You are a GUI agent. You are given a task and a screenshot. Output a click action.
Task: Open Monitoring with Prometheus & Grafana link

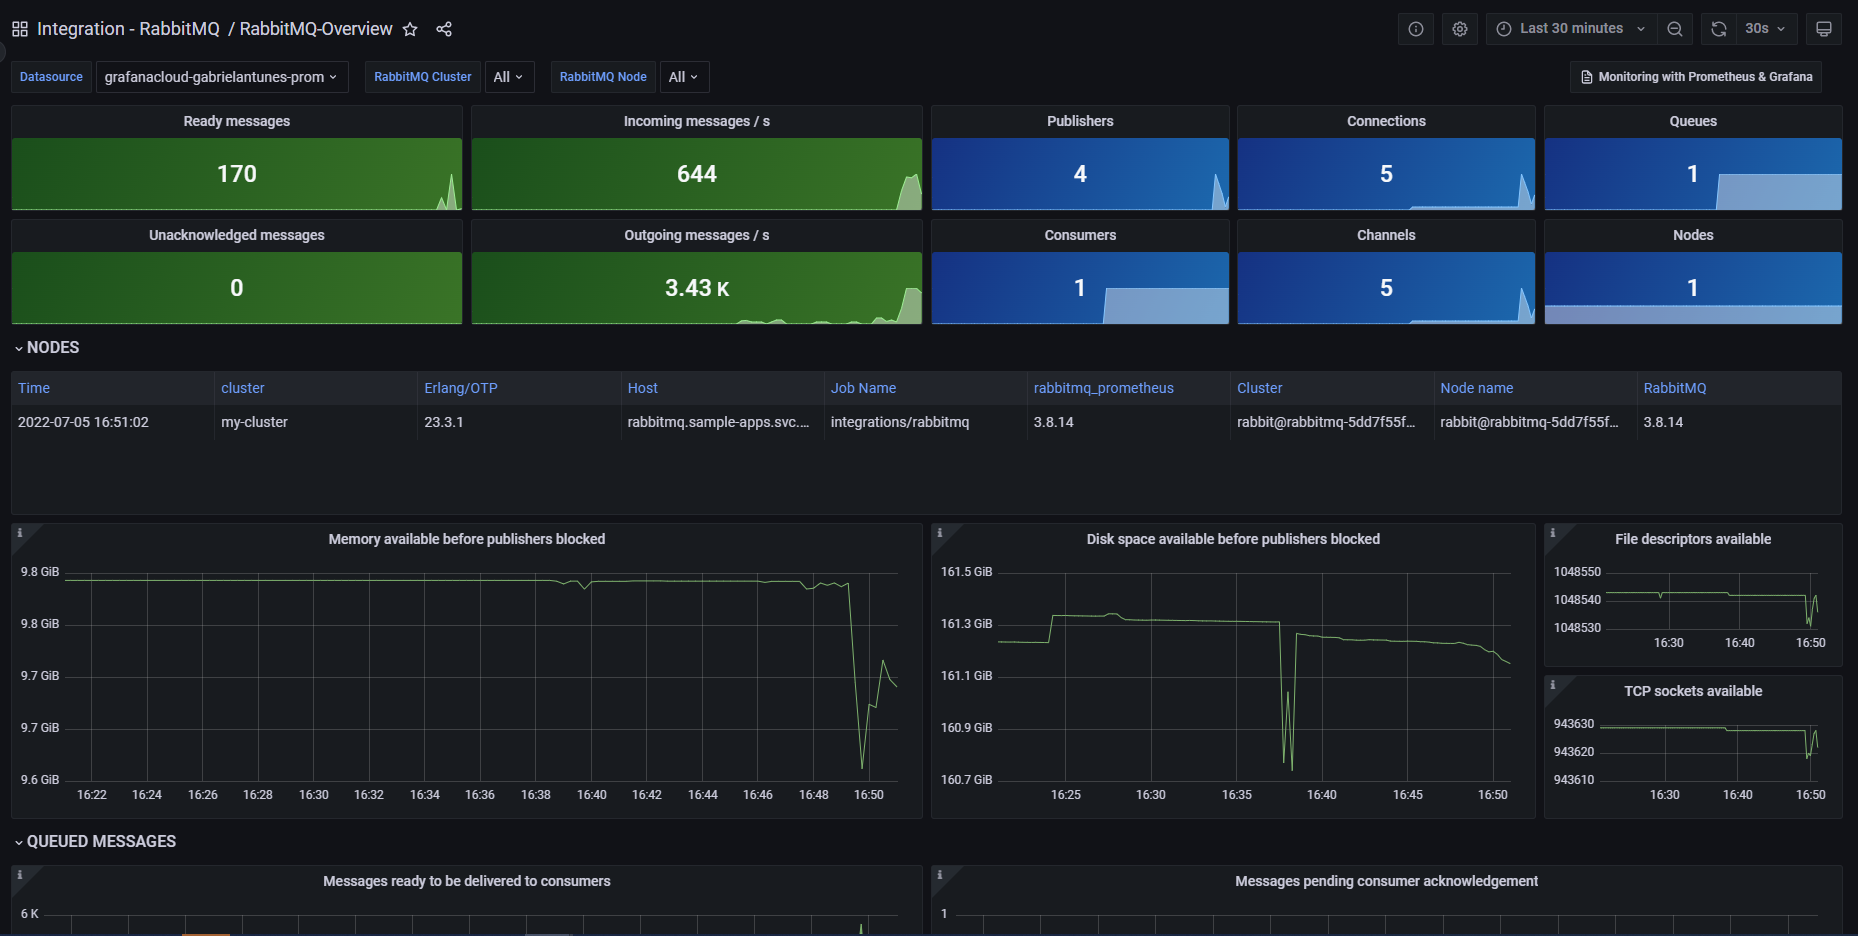pyautogui.click(x=1695, y=77)
